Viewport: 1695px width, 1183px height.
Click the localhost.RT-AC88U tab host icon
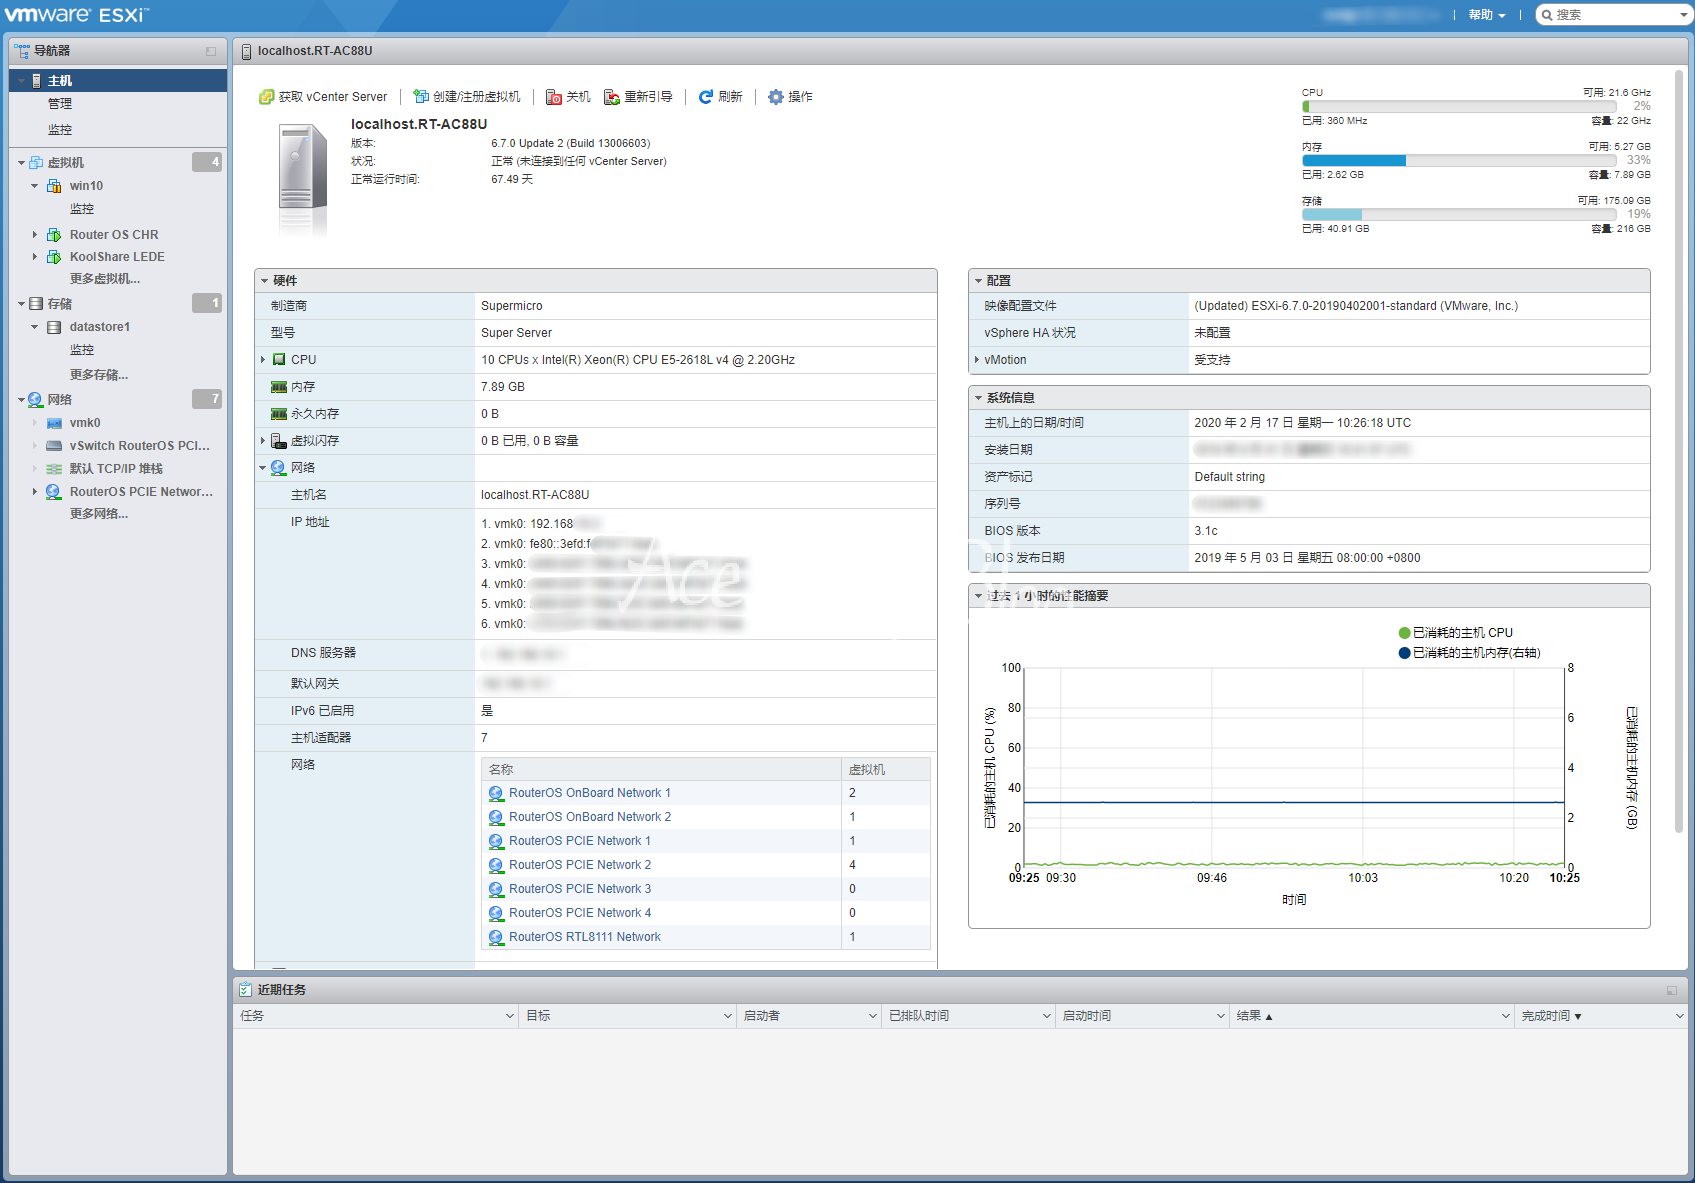pyautogui.click(x=246, y=51)
